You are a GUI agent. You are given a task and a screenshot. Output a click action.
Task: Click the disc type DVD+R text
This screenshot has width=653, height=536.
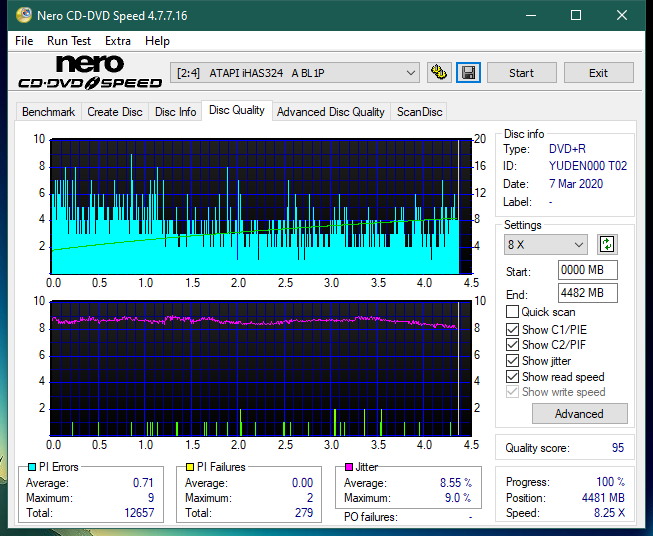click(x=567, y=149)
